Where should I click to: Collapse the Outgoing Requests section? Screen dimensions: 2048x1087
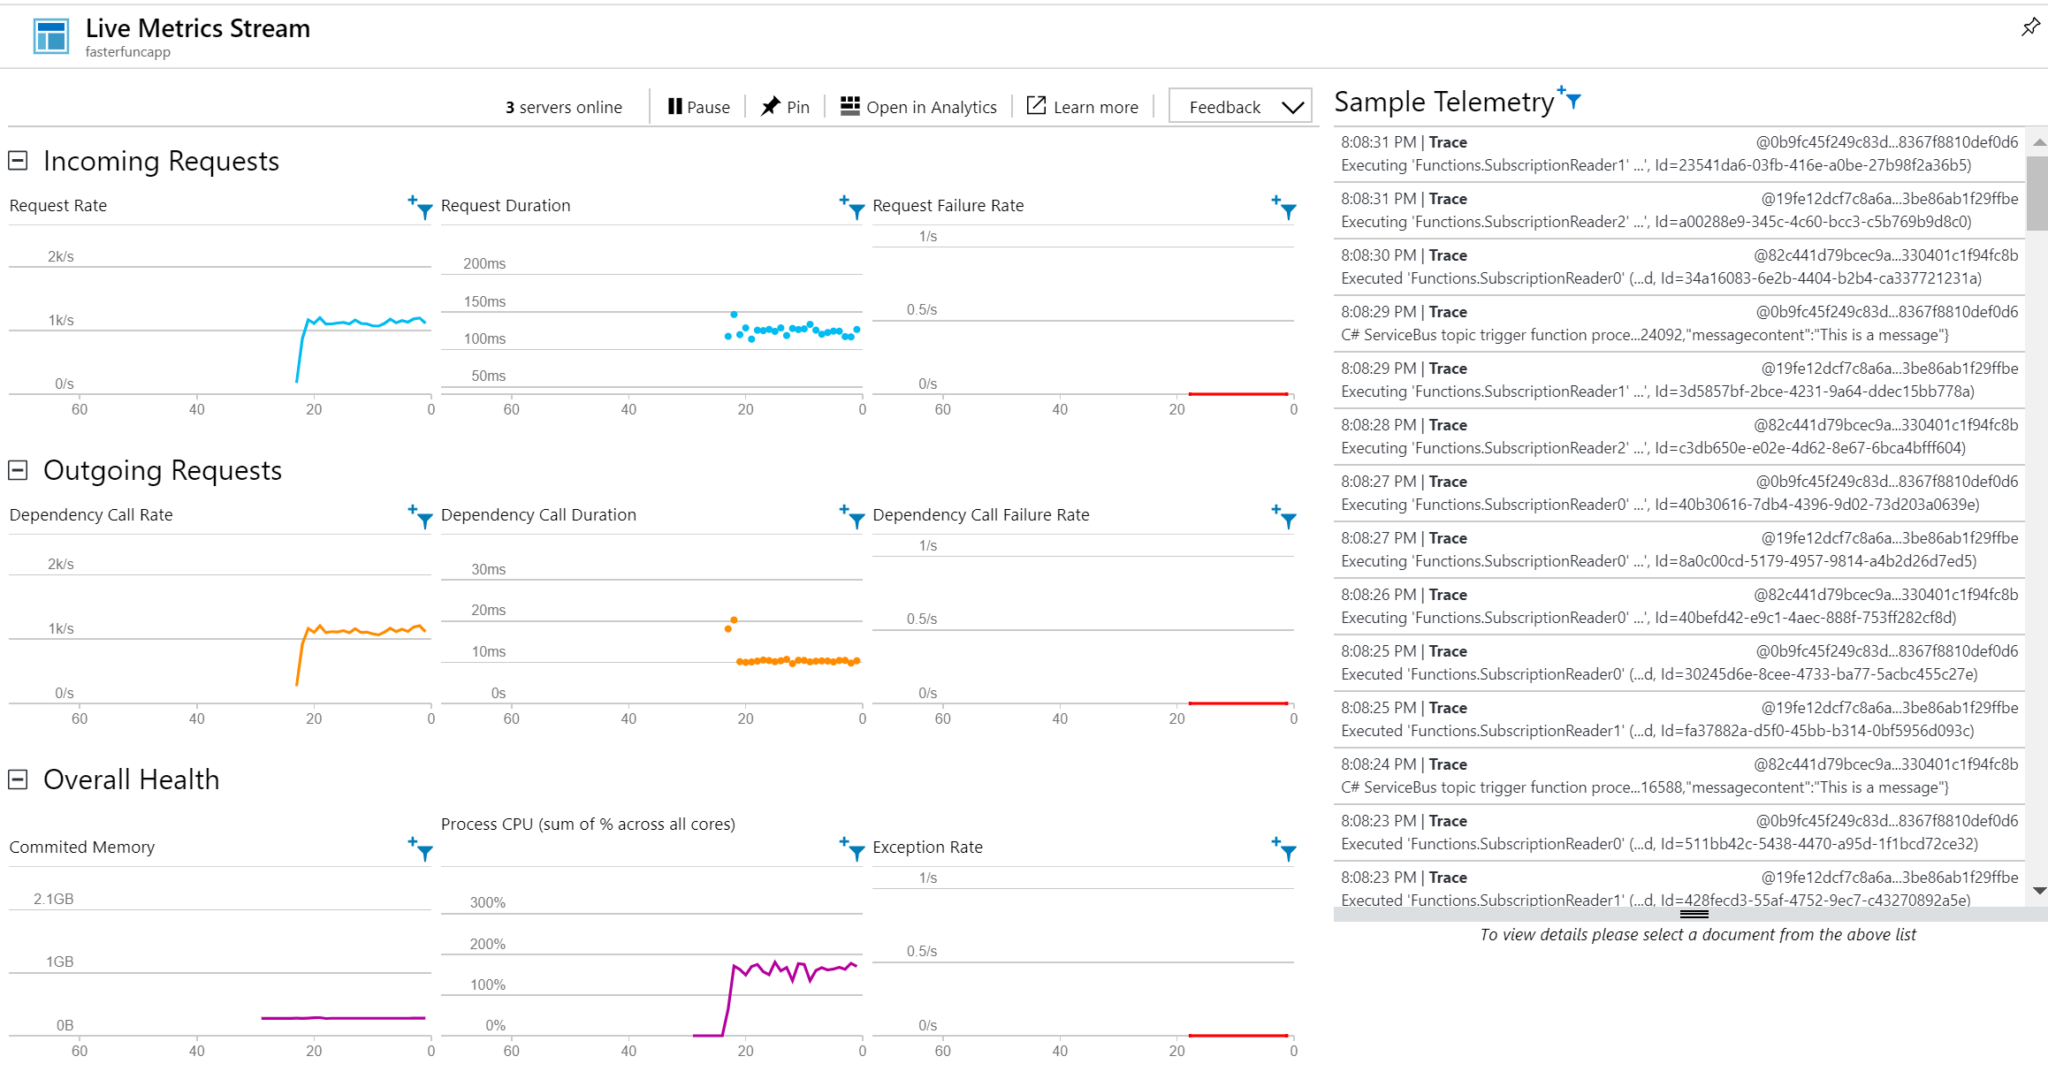point(16,470)
